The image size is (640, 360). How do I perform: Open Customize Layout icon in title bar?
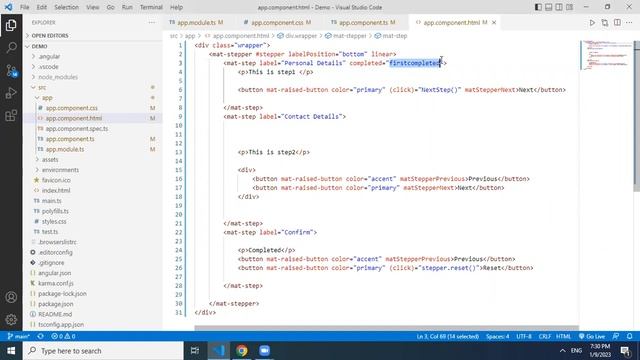pos(569,7)
